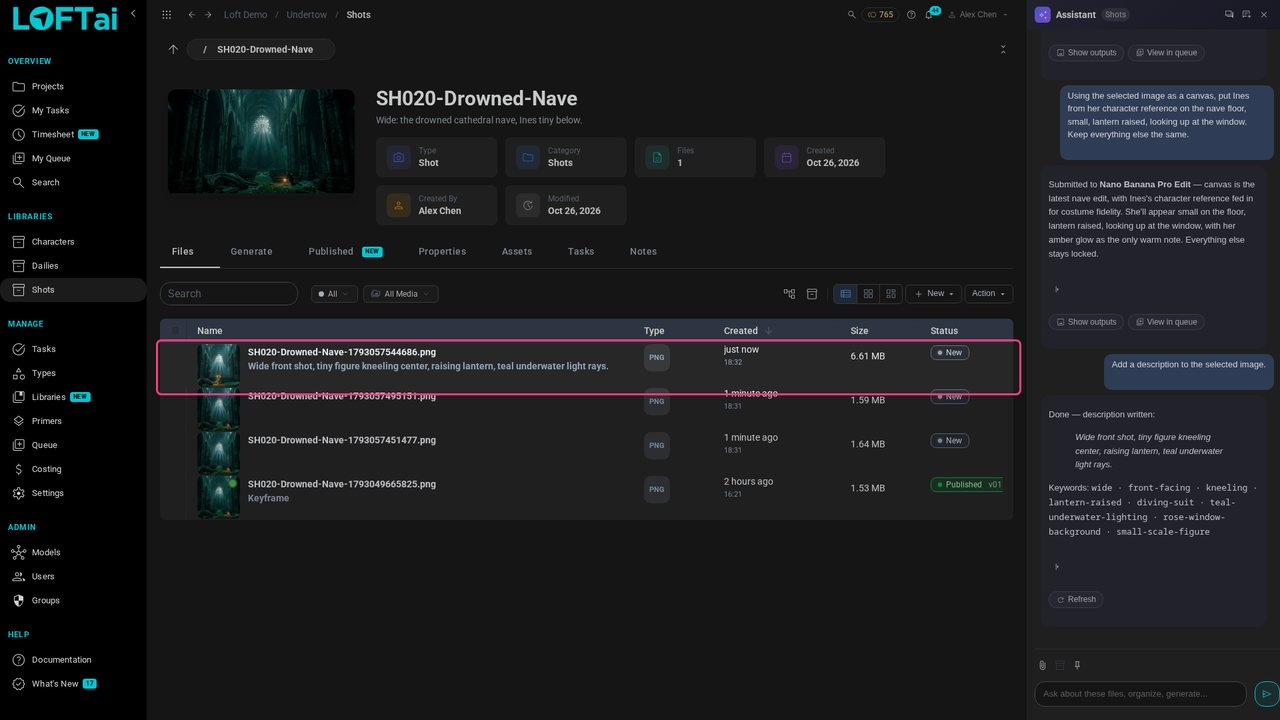Image resolution: width=1280 pixels, height=720 pixels.
Task: Click the first View in queue button
Action: (x=1166, y=53)
